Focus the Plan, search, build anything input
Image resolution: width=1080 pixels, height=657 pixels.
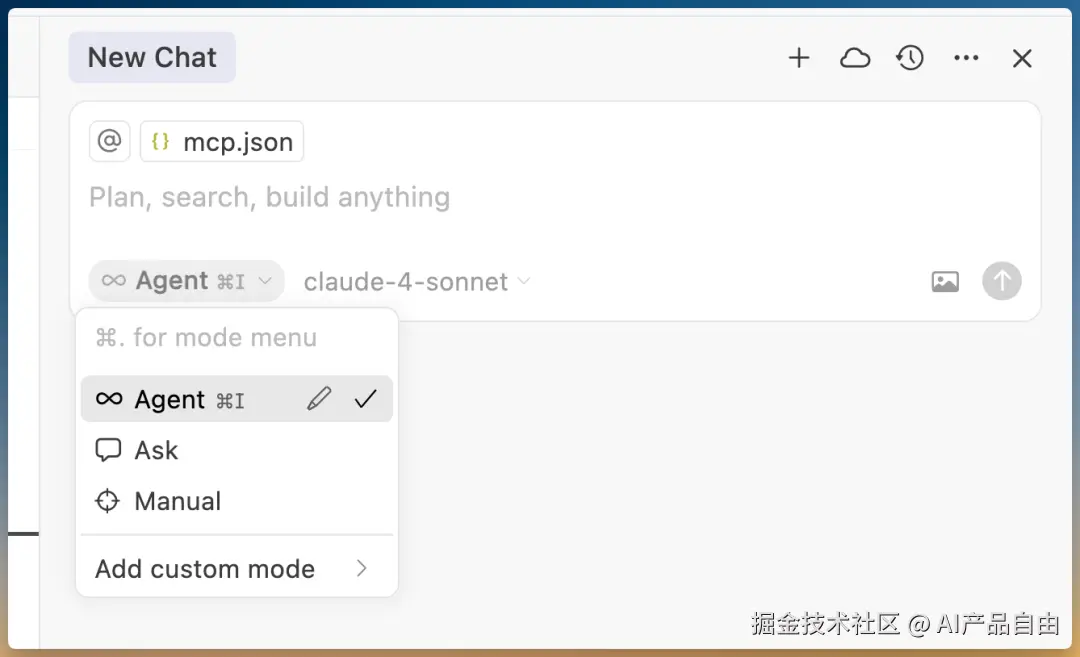(500, 197)
